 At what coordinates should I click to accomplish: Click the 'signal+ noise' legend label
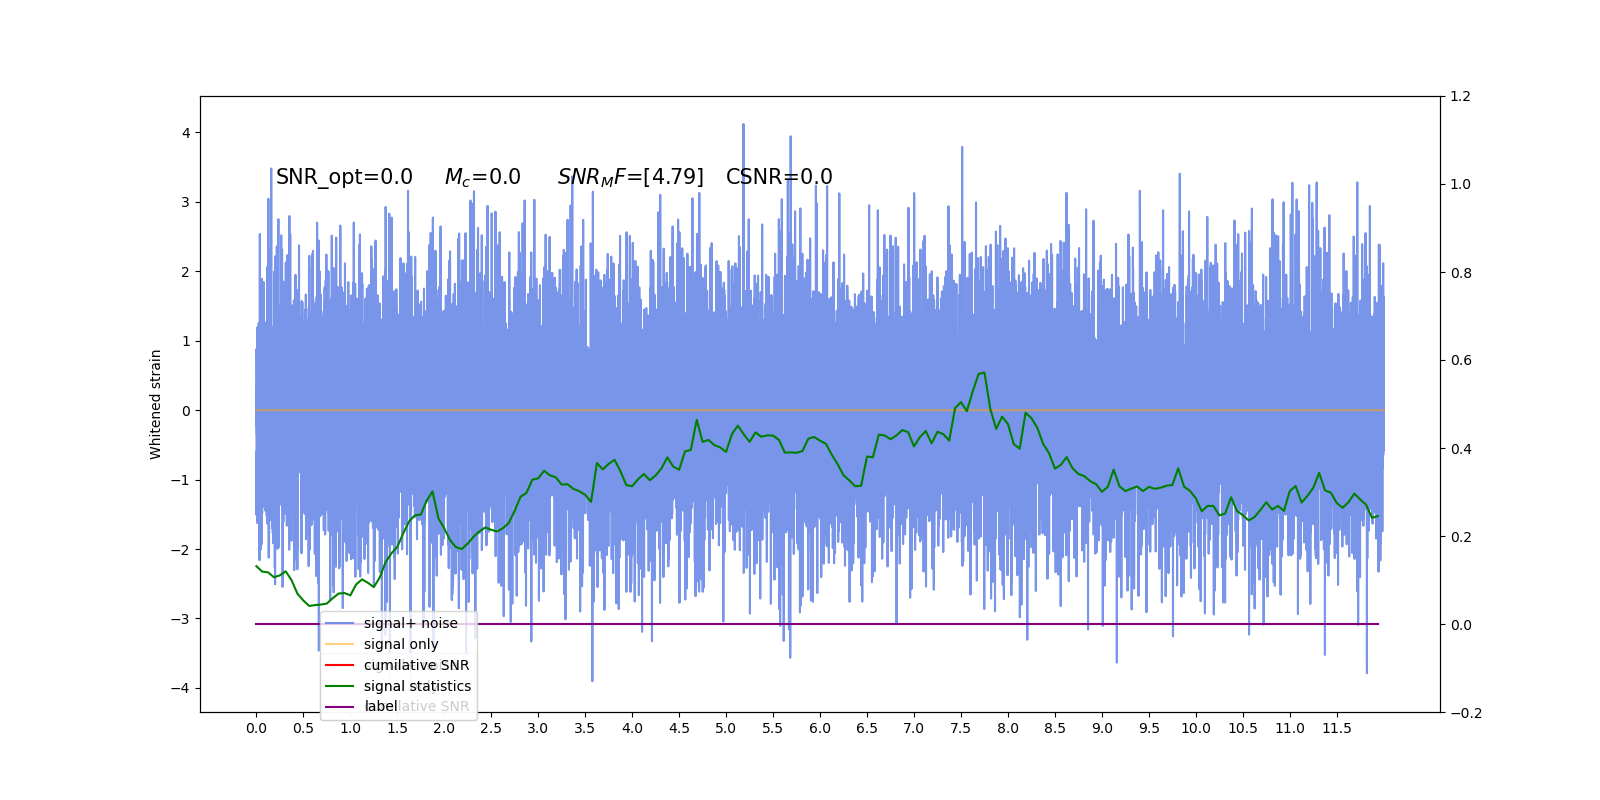[410, 623]
